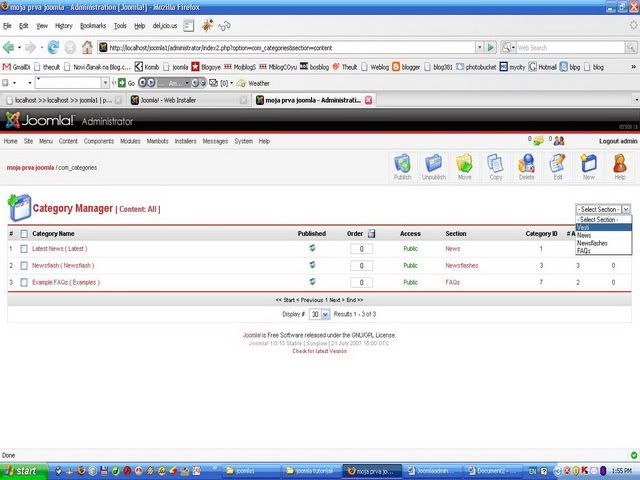Click the Move category icon

[x=464, y=167]
